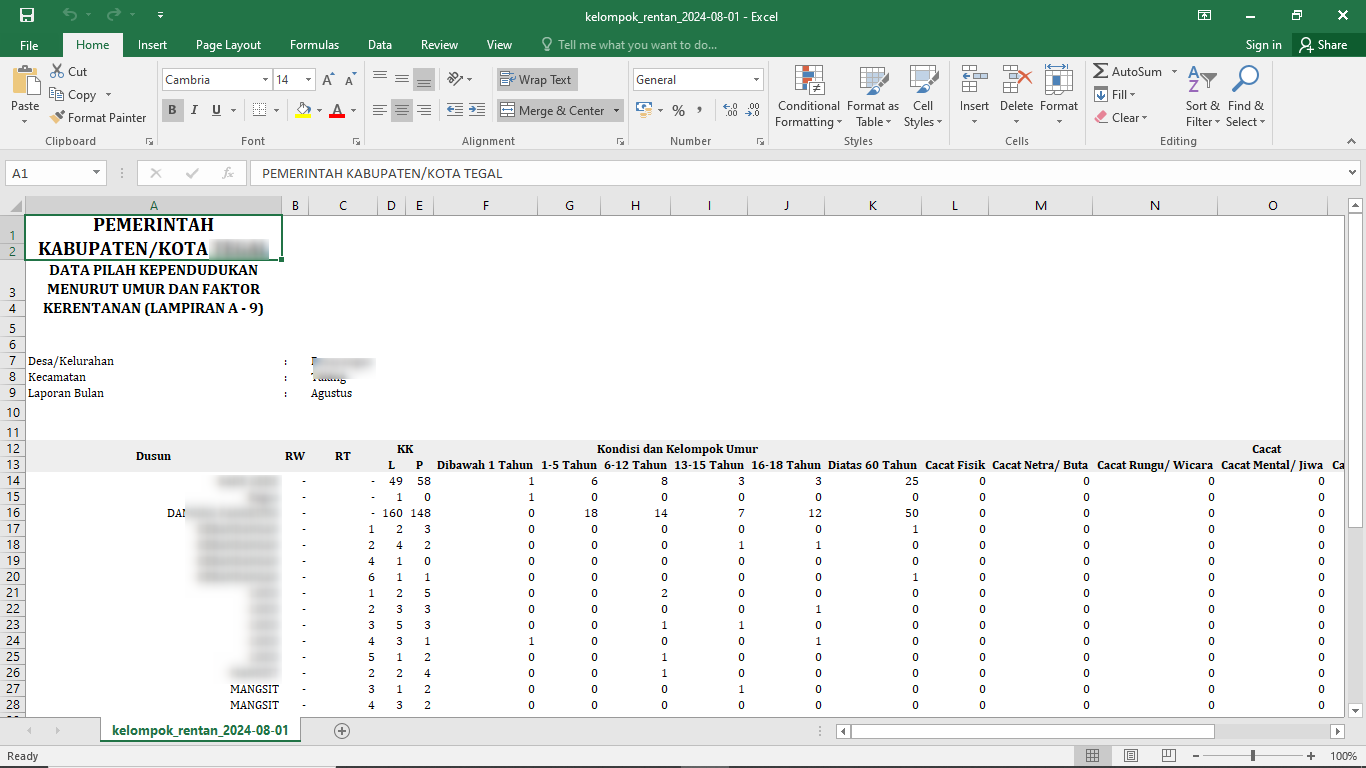The image size is (1366, 768).
Task: Switch to the Formulas tab
Action: (x=314, y=45)
